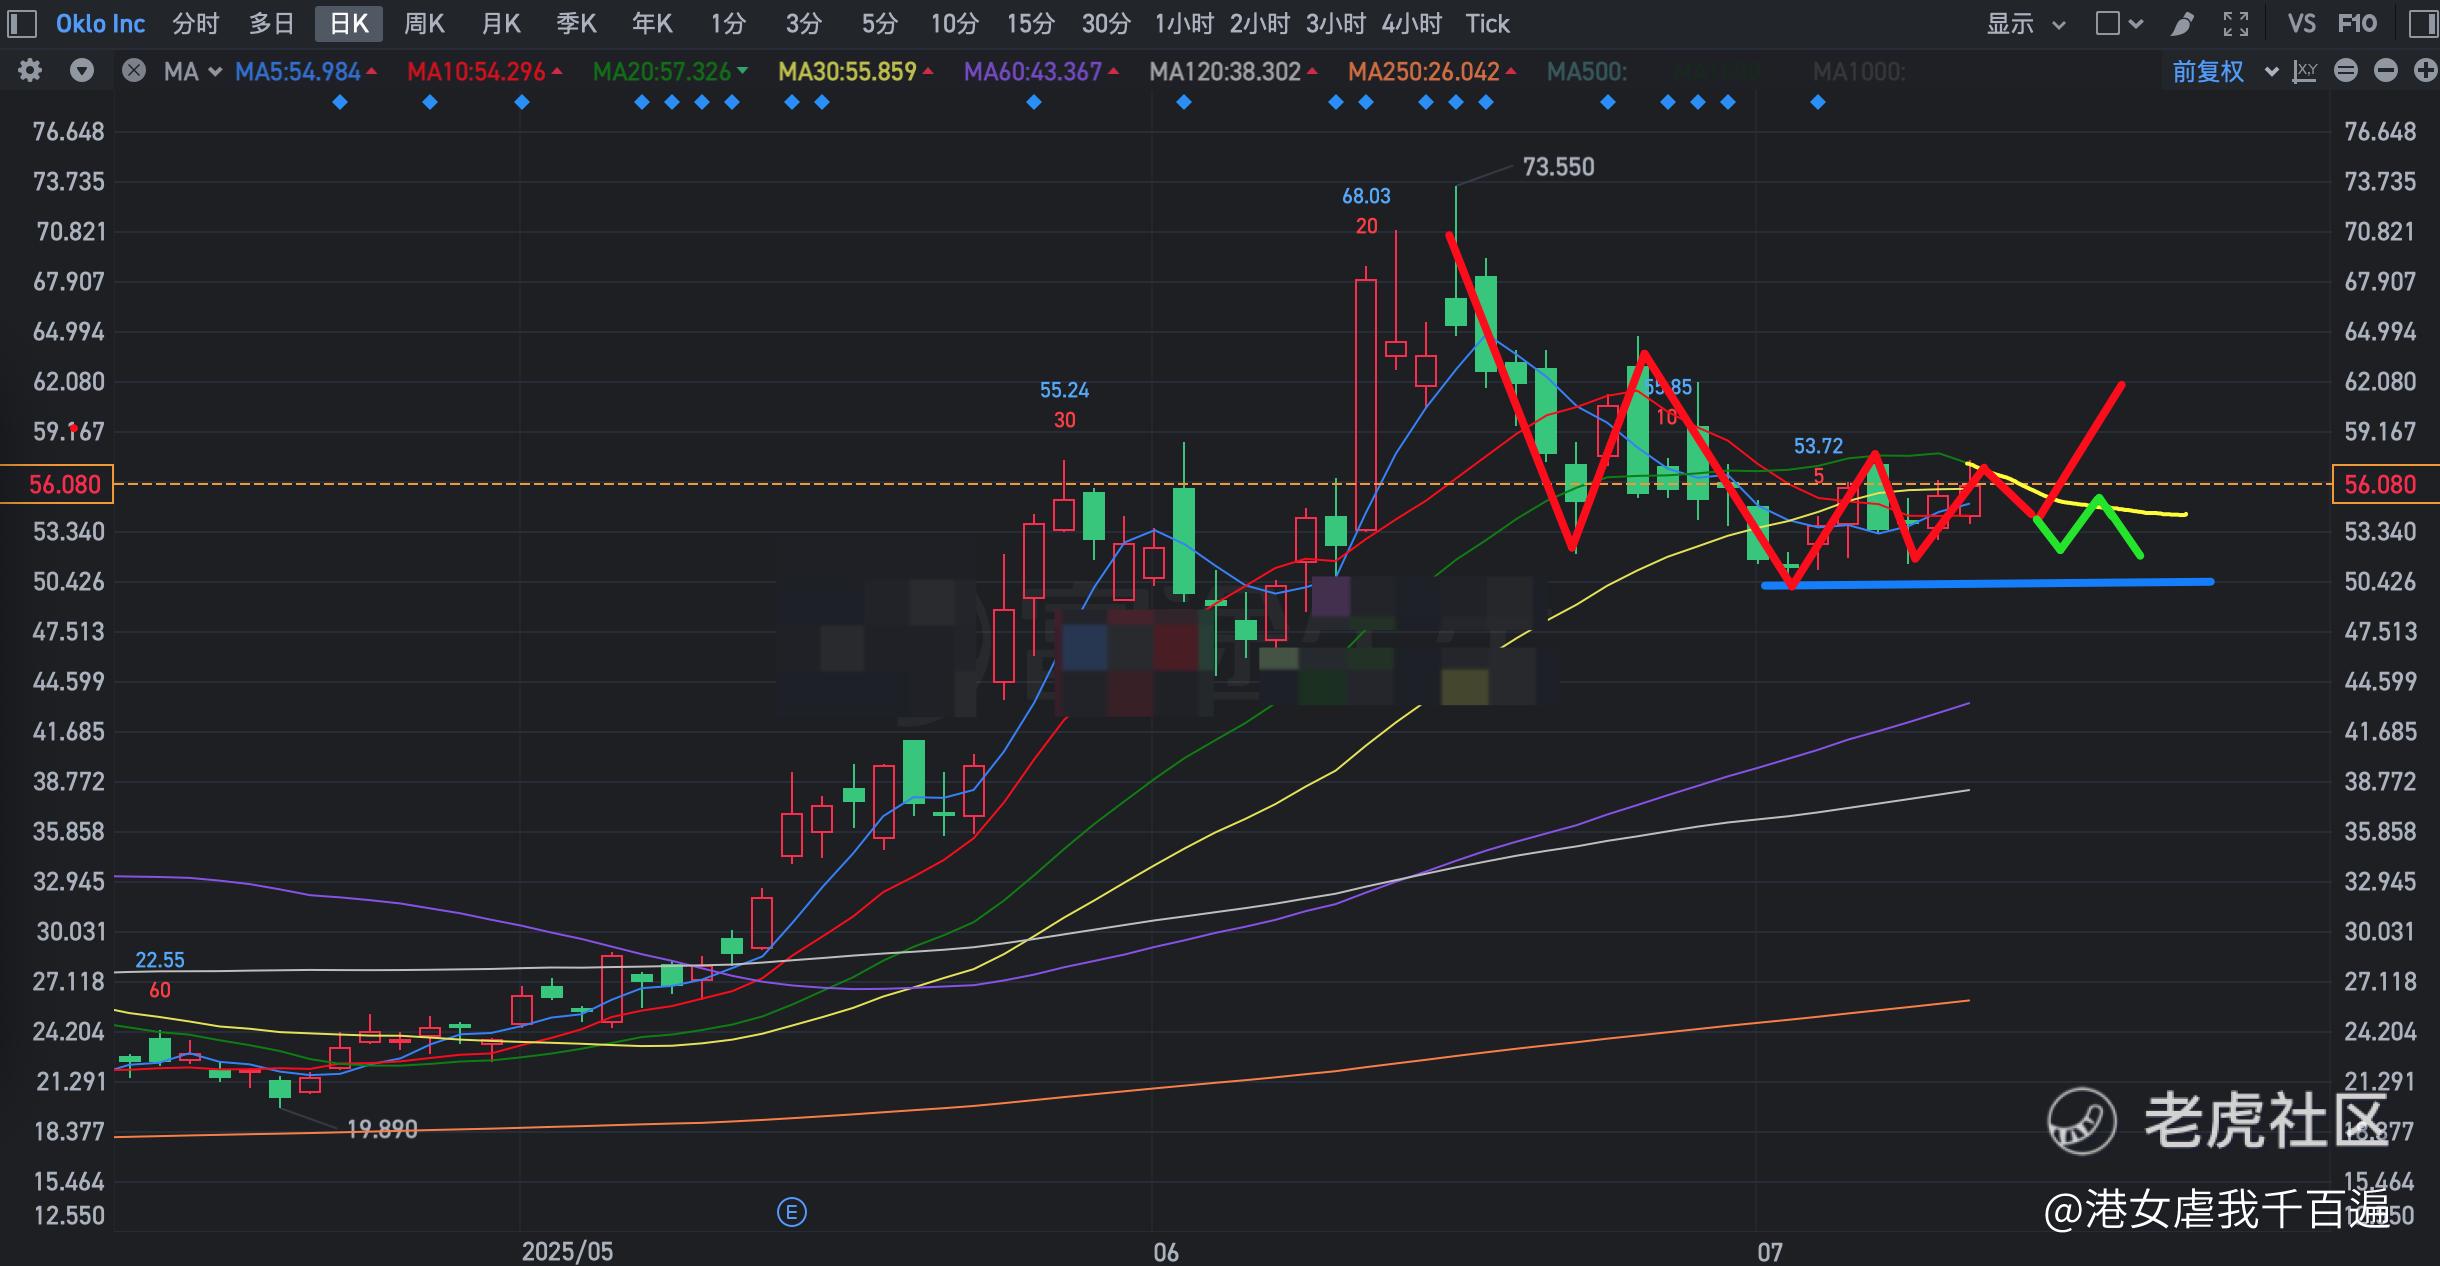Switch to 多日 multi-day tab
Image resolution: width=2440 pixels, height=1266 pixels.
pyautogui.click(x=271, y=23)
